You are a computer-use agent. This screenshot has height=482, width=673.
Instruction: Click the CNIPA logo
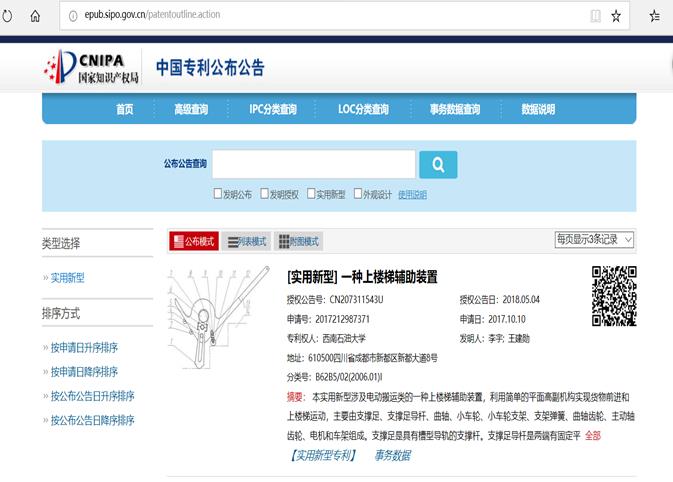pos(92,68)
